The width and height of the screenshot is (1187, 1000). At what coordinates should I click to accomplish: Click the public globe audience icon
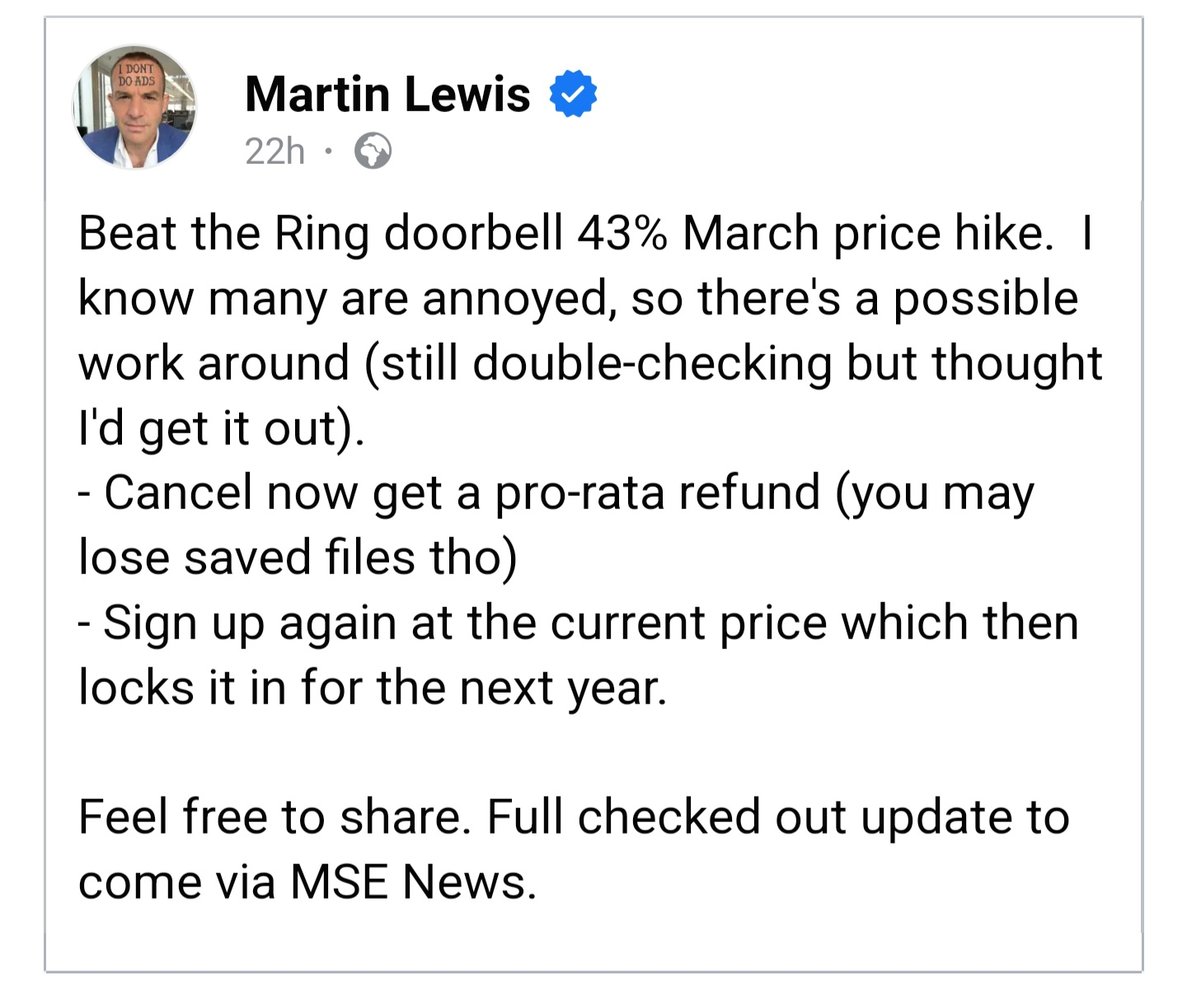click(x=373, y=151)
